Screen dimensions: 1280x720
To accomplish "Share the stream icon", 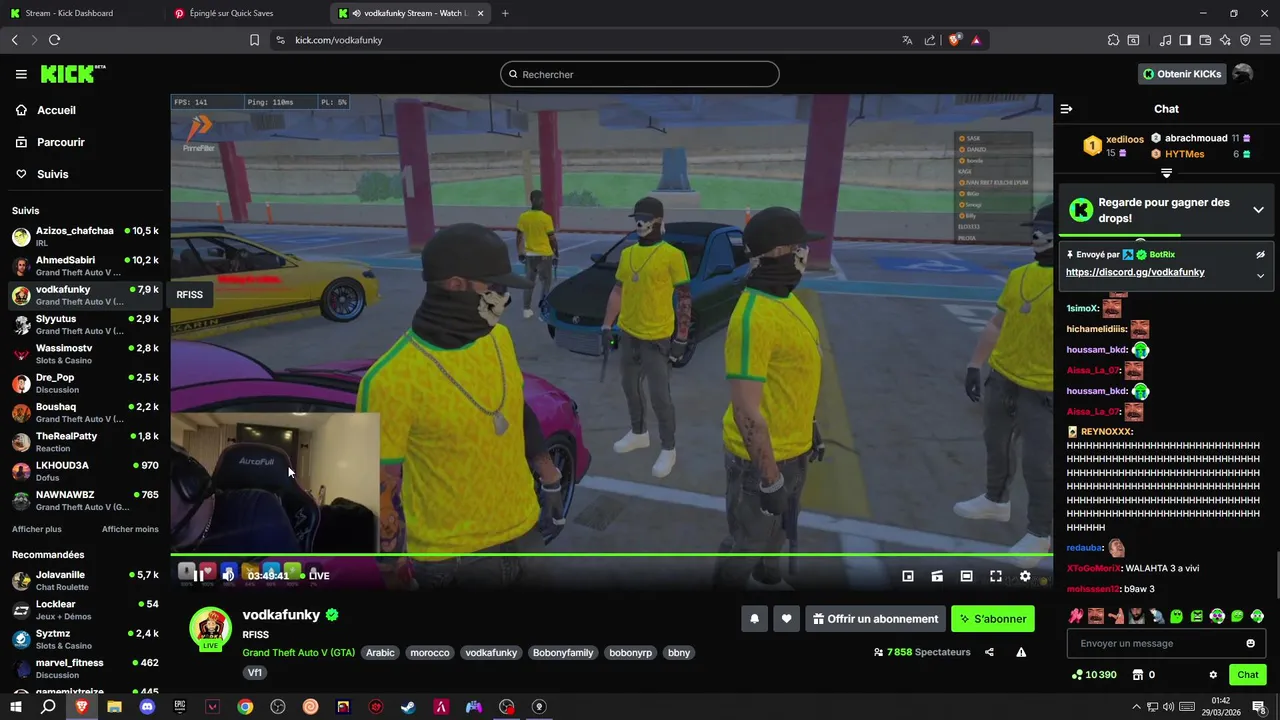I will click(989, 652).
